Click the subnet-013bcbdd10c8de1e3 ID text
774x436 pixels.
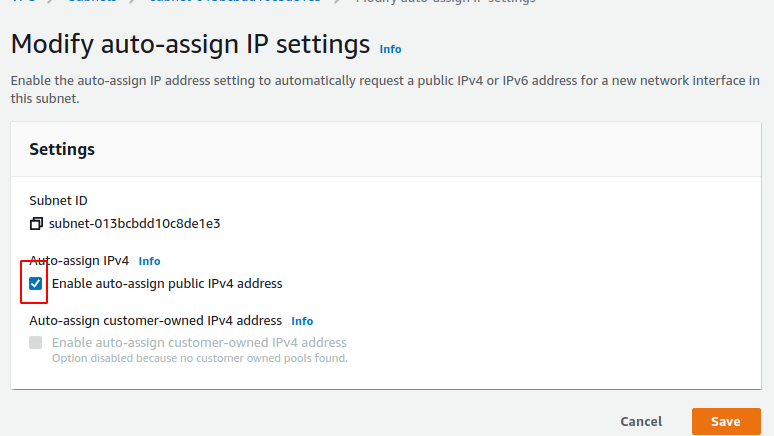tap(134, 224)
